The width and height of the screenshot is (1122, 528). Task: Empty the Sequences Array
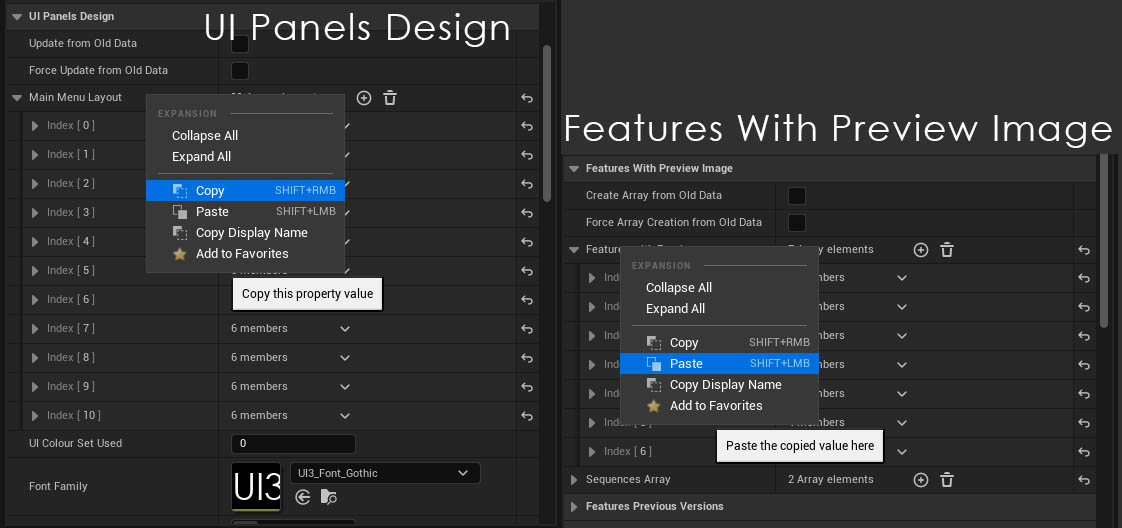(x=947, y=479)
